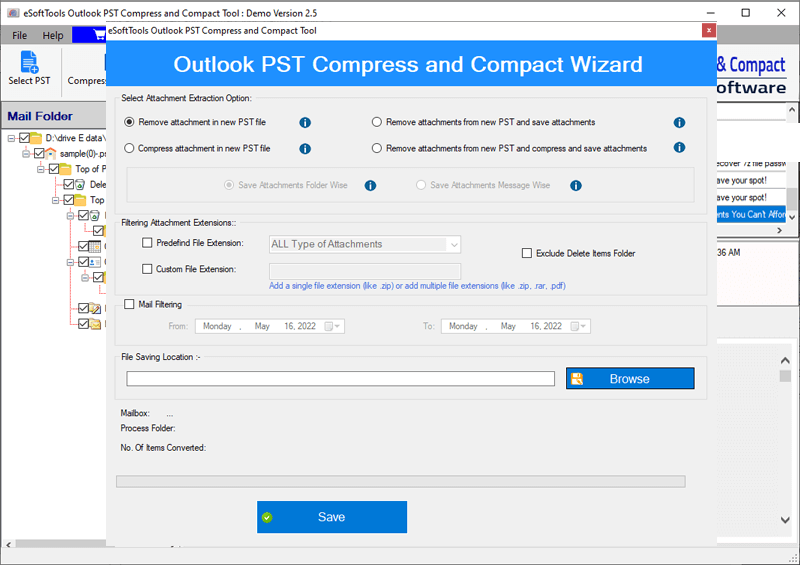Click the extension hint text about .zip, .rar, .pdf
Screen dimensions: 800x565
(x=417, y=286)
